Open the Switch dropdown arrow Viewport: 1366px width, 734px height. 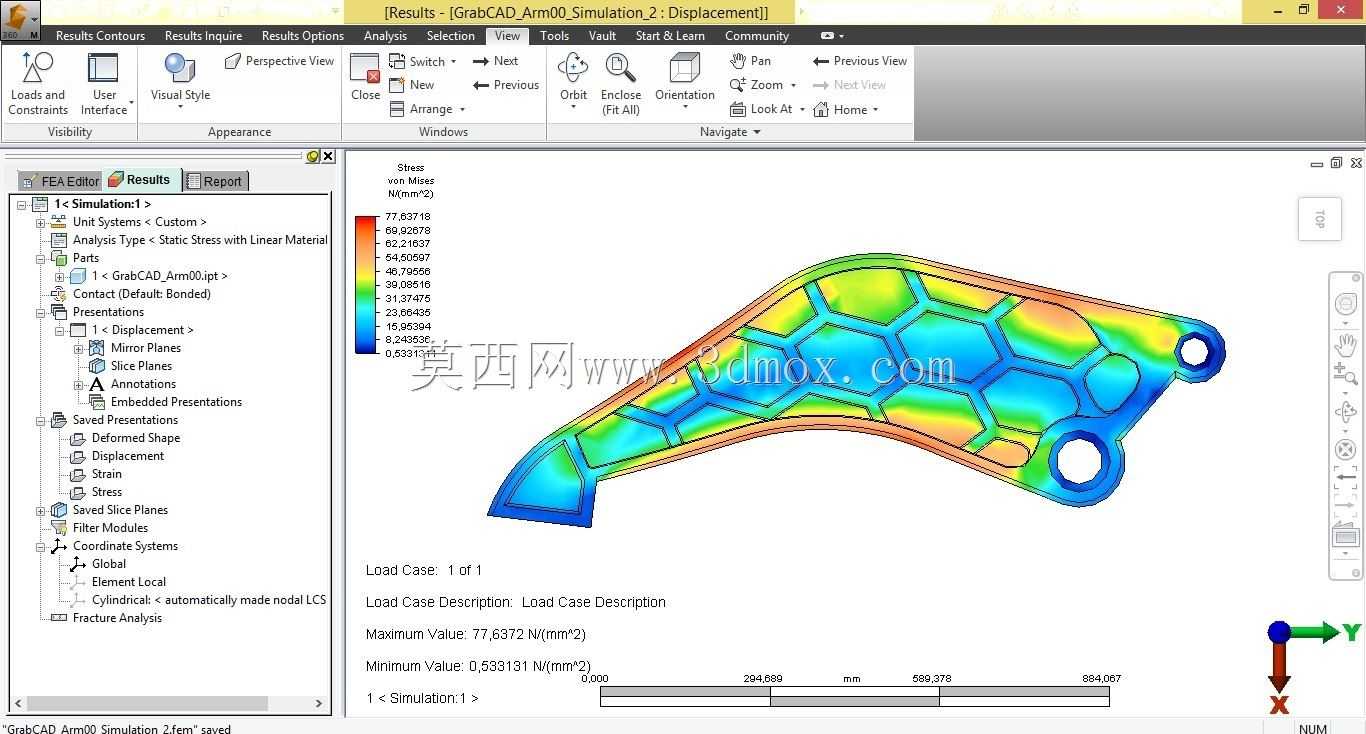[x=453, y=61]
